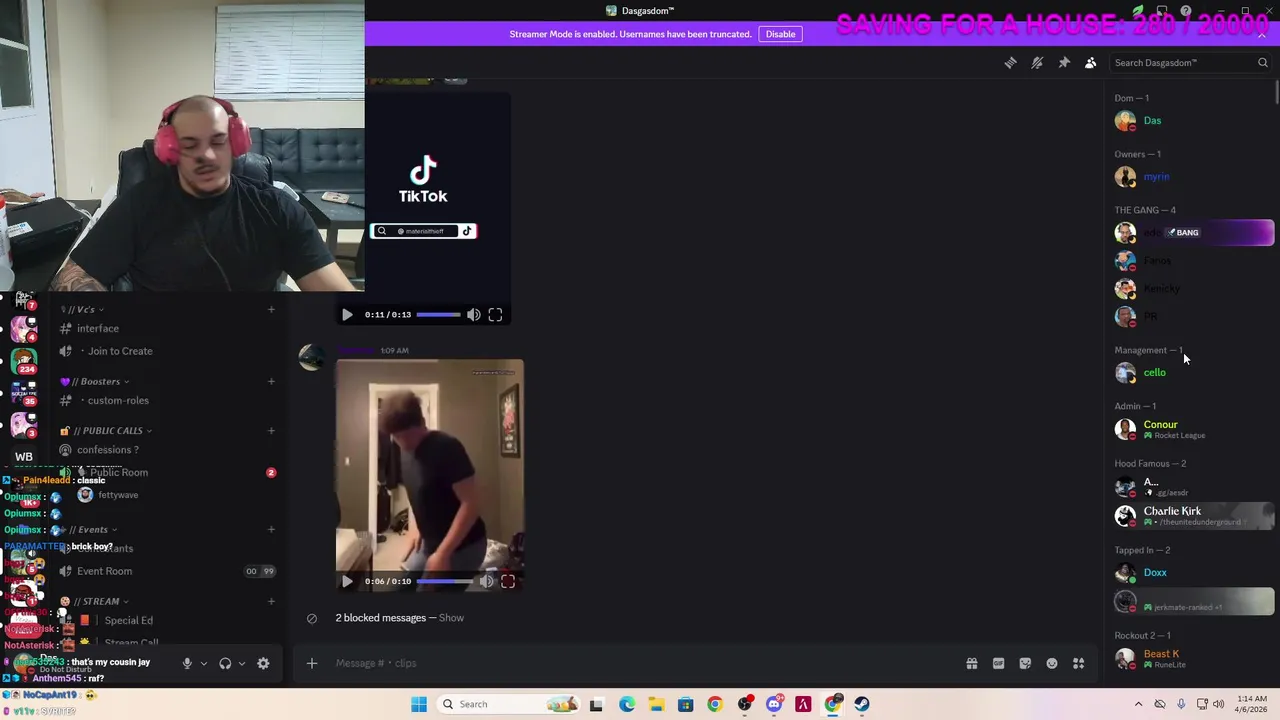
Task: Open member Charlie Kirk profile
Action: point(1193,515)
